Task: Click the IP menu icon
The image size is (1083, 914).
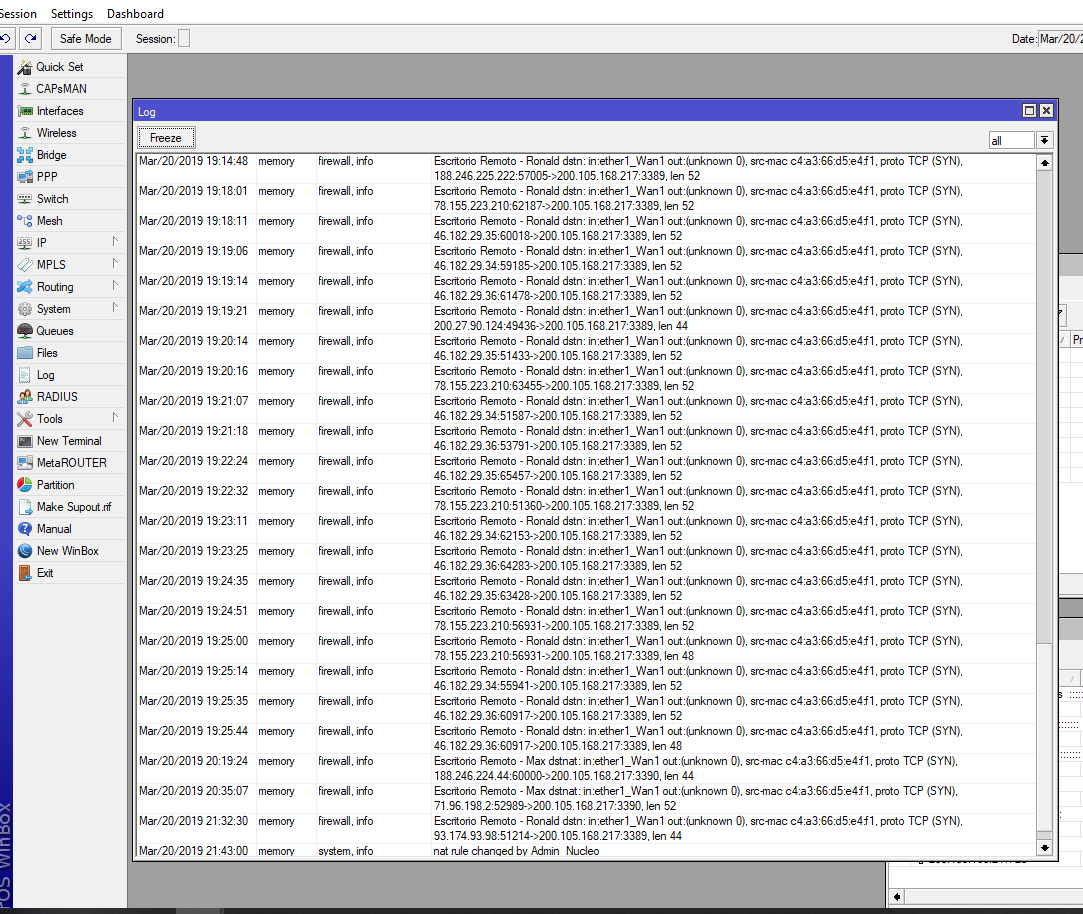Action: pos(25,243)
